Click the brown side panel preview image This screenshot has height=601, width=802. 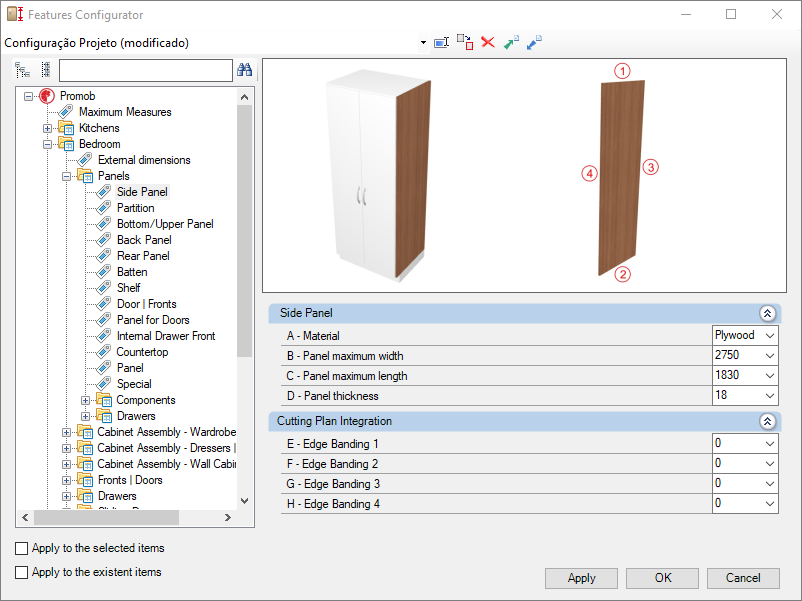coord(621,177)
